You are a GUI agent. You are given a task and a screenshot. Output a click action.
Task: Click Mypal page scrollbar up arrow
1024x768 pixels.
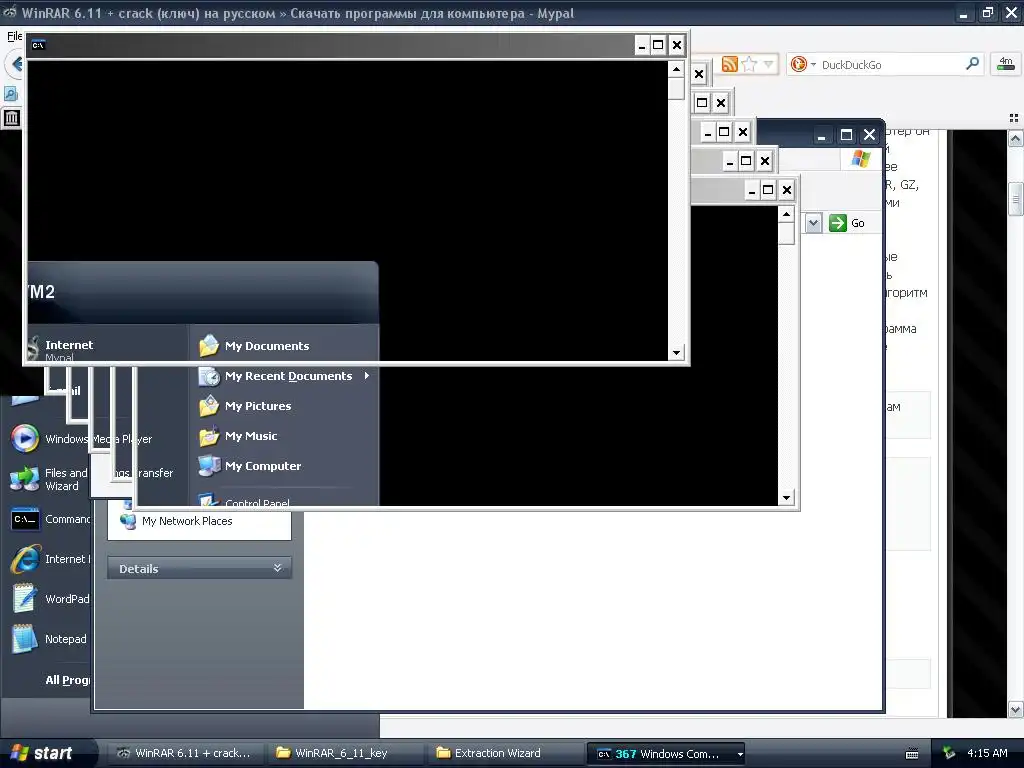click(1016, 138)
